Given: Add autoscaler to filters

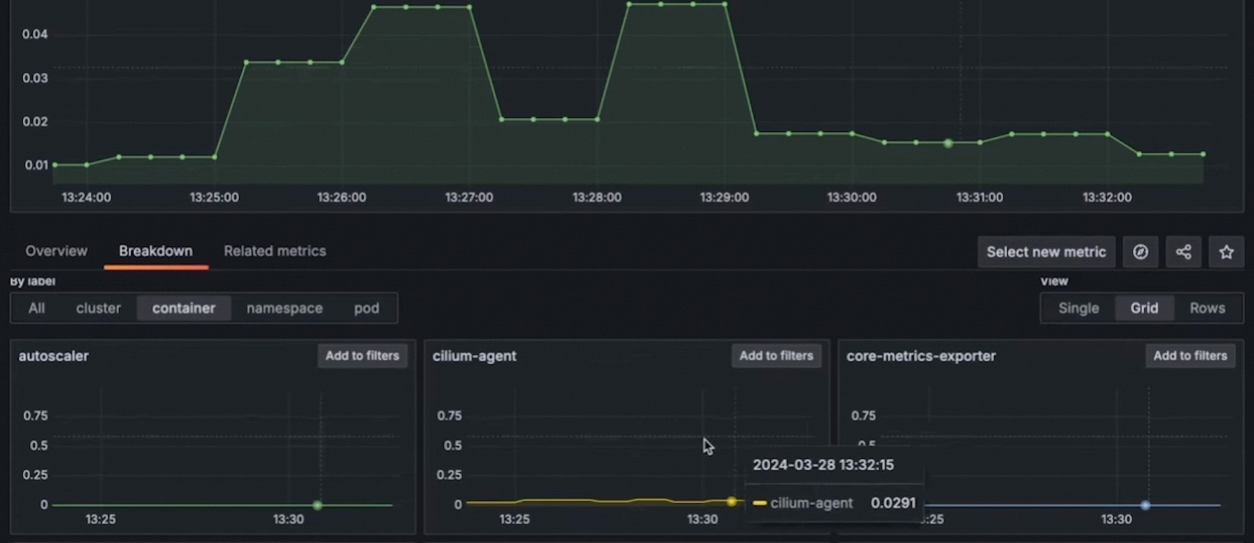Looking at the screenshot, I should tap(362, 356).
